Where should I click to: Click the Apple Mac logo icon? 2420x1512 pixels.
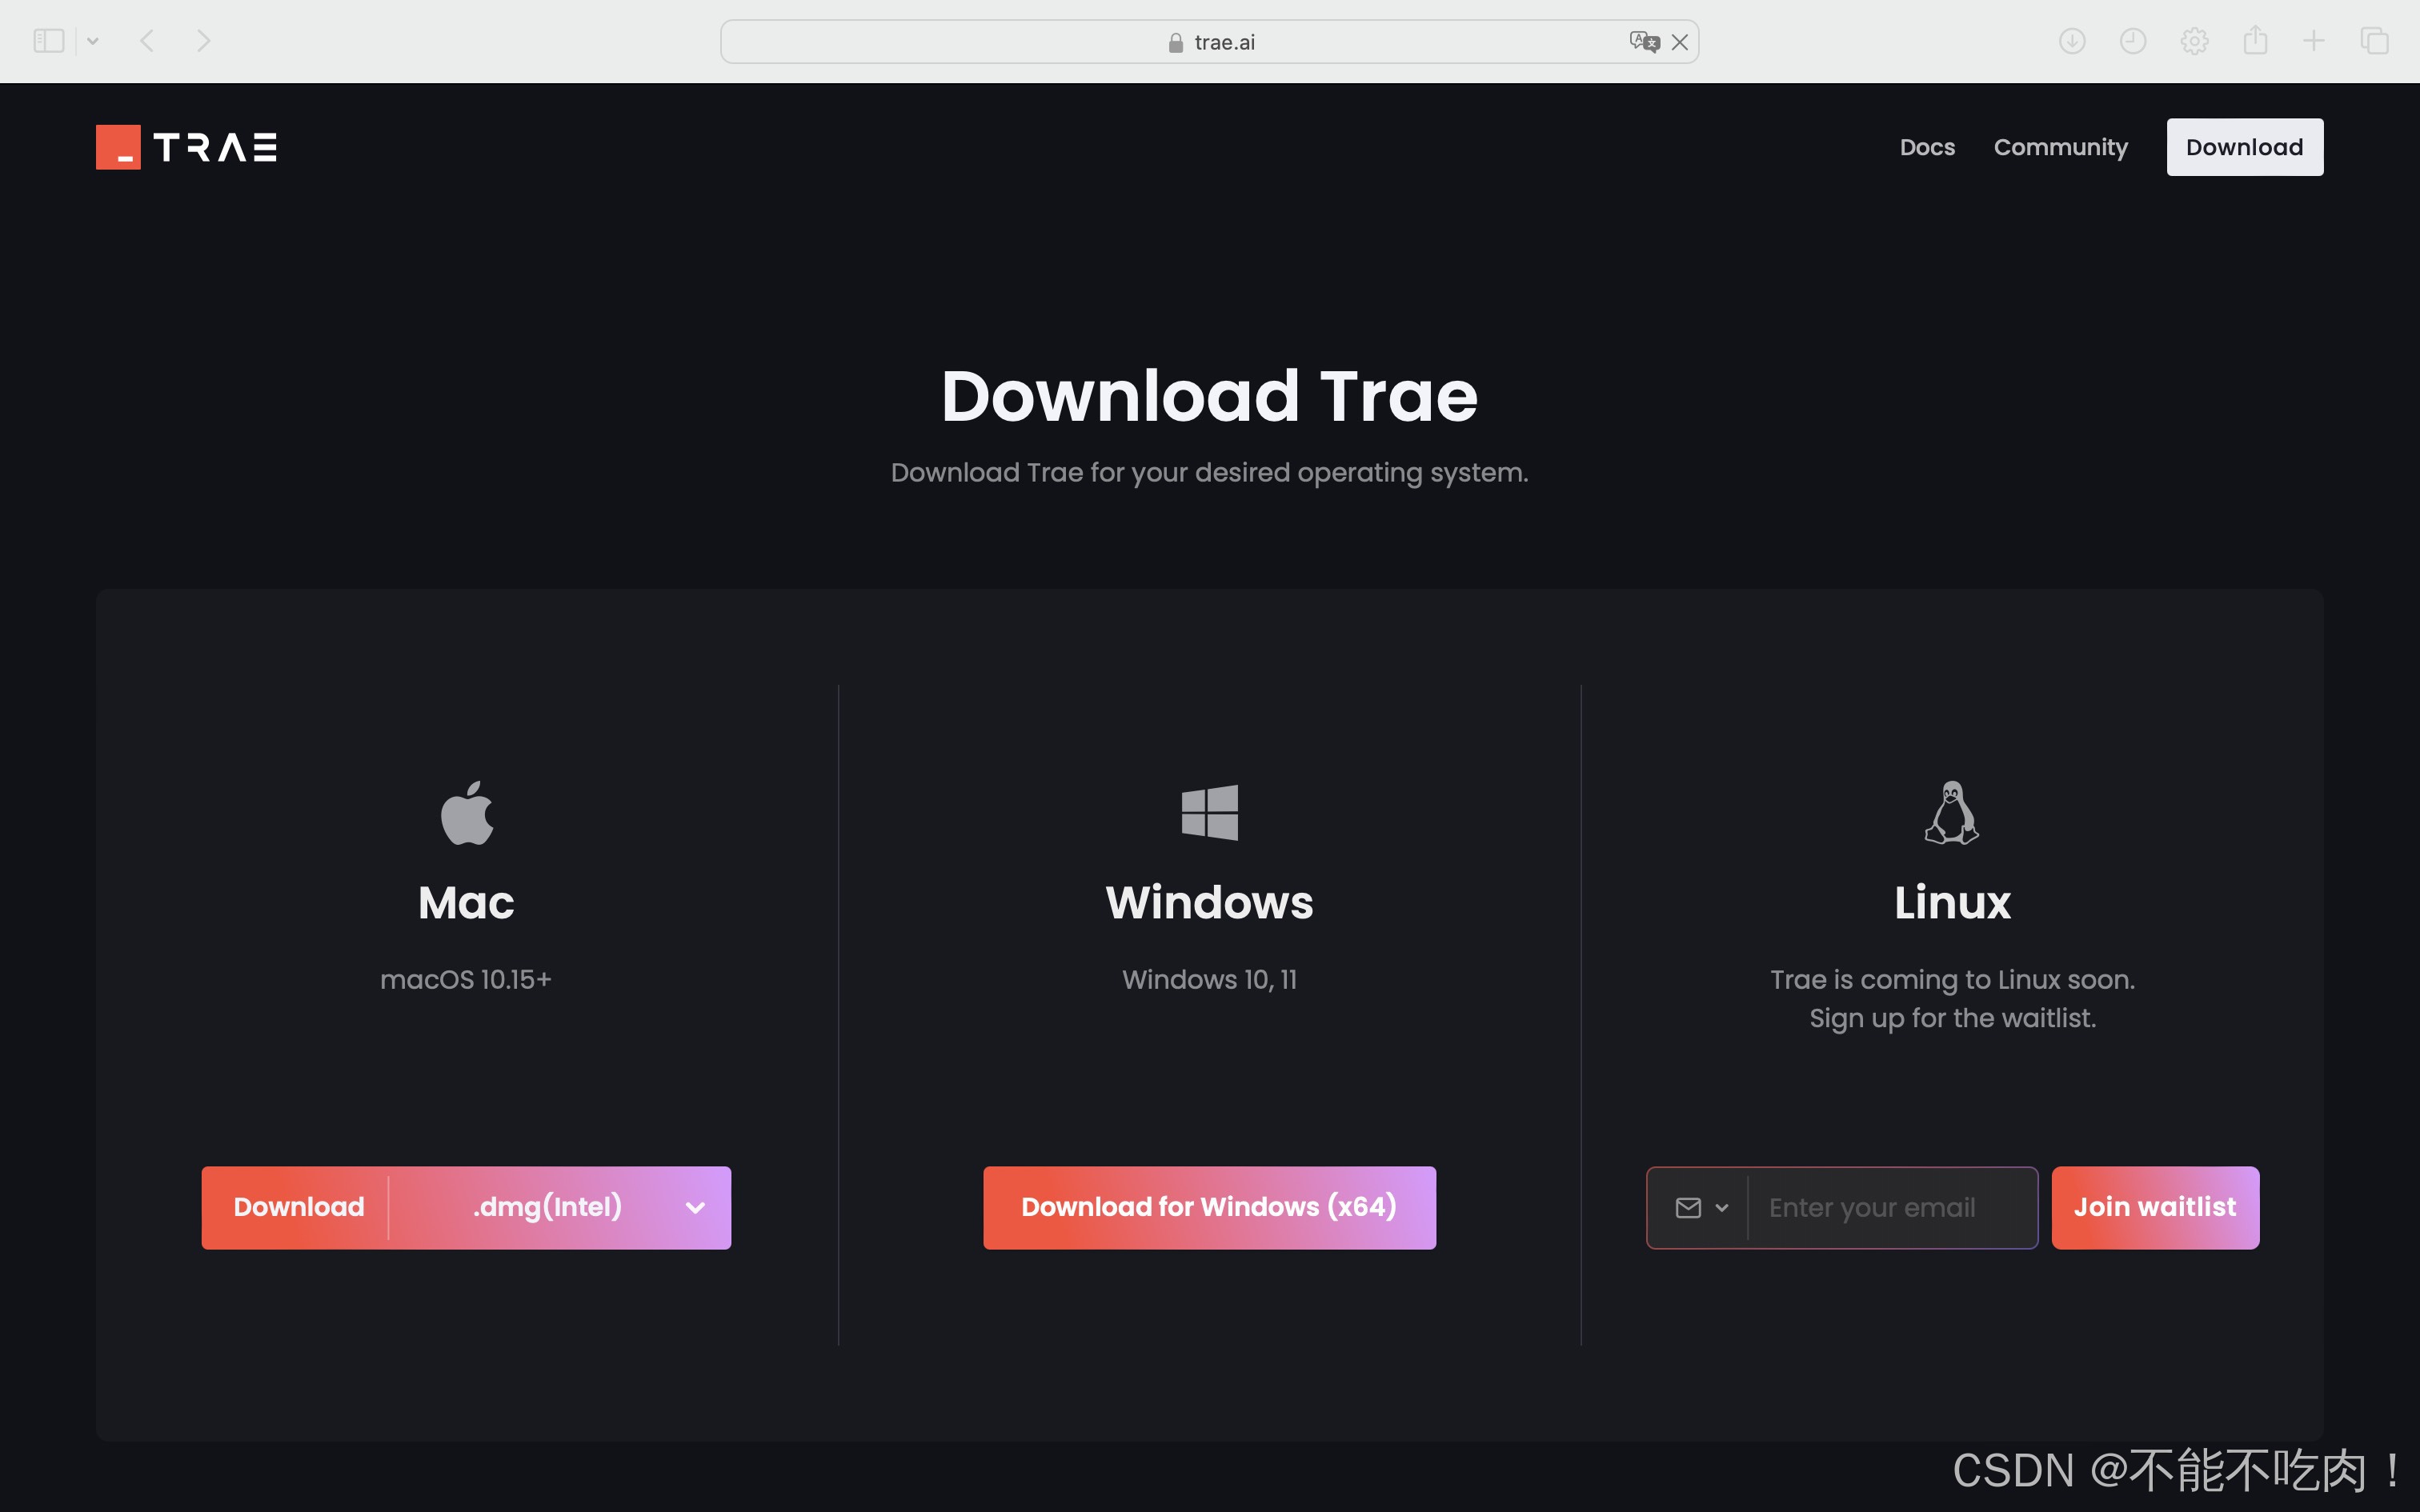[466, 812]
